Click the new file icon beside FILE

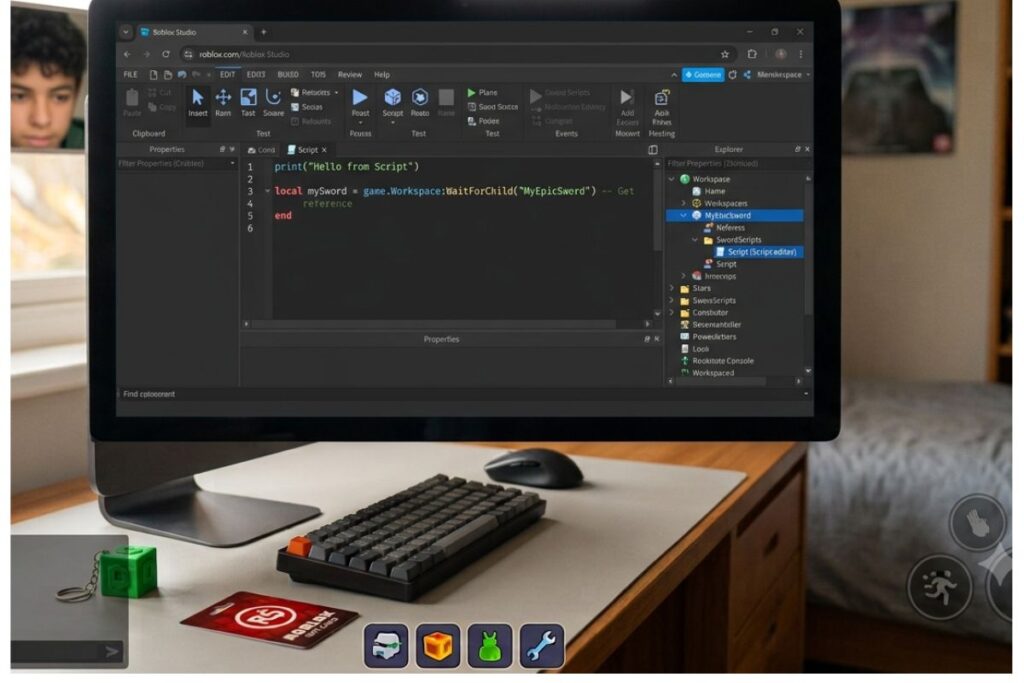click(x=153, y=75)
